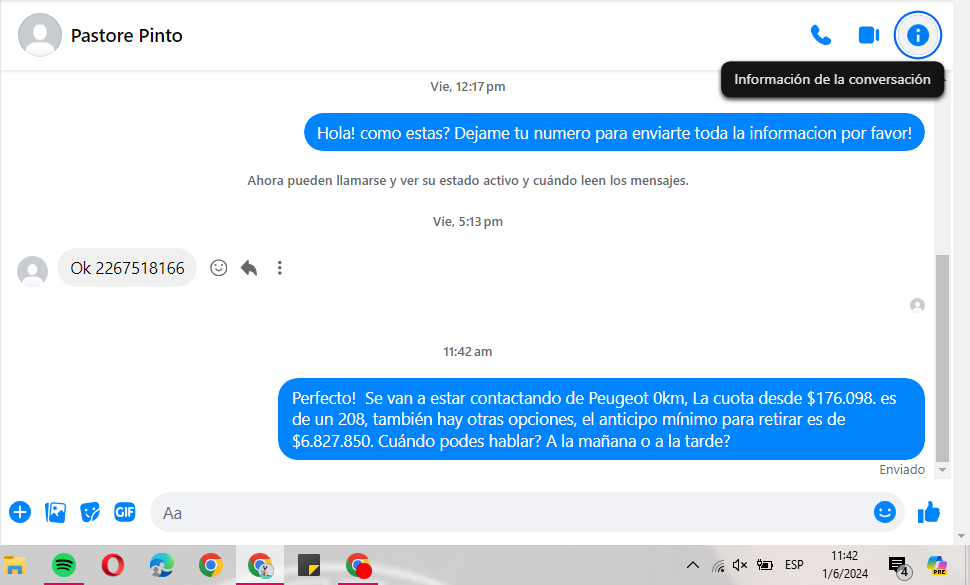Open Copilot preview from the taskbar
This screenshot has width=970, height=585.
[937, 565]
